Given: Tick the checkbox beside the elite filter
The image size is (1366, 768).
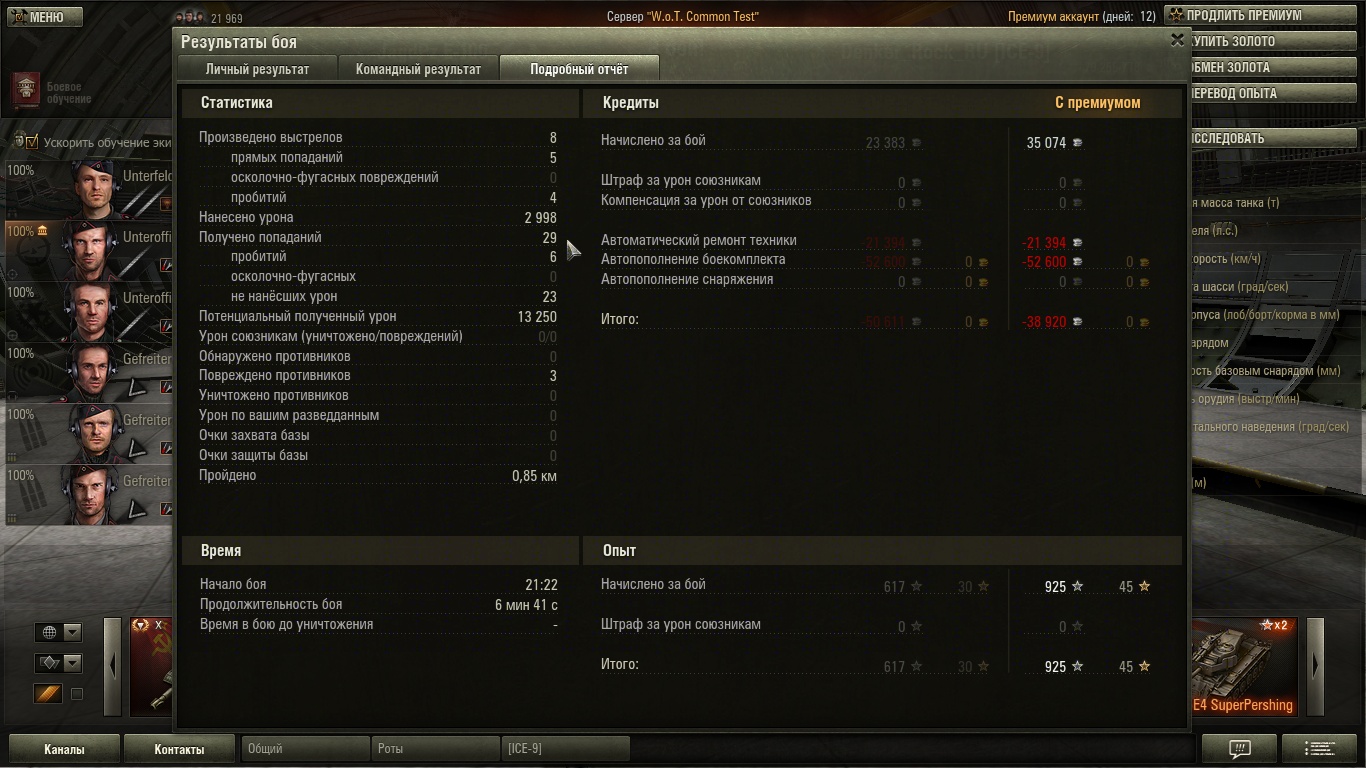Looking at the screenshot, I should [76, 693].
